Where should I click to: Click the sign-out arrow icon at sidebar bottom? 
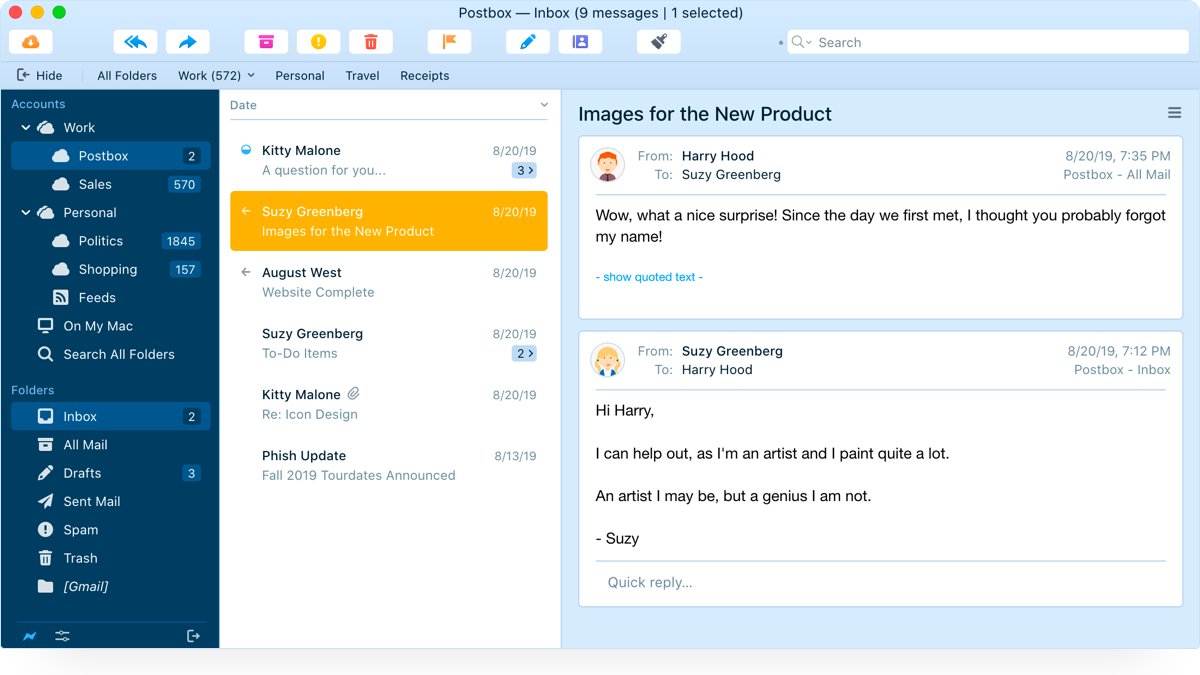point(194,636)
